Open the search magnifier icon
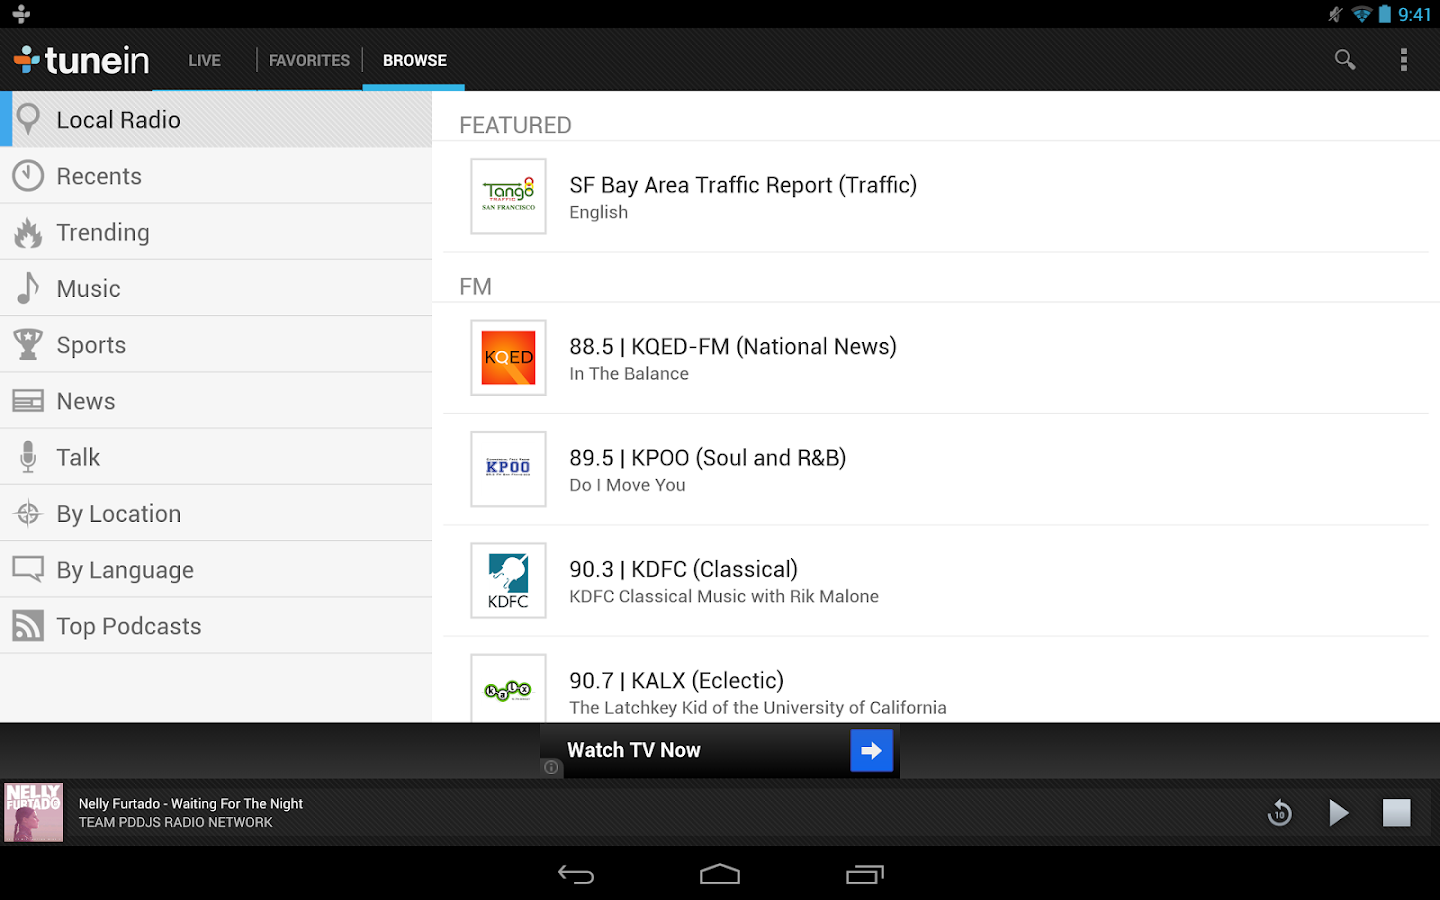 click(1345, 60)
